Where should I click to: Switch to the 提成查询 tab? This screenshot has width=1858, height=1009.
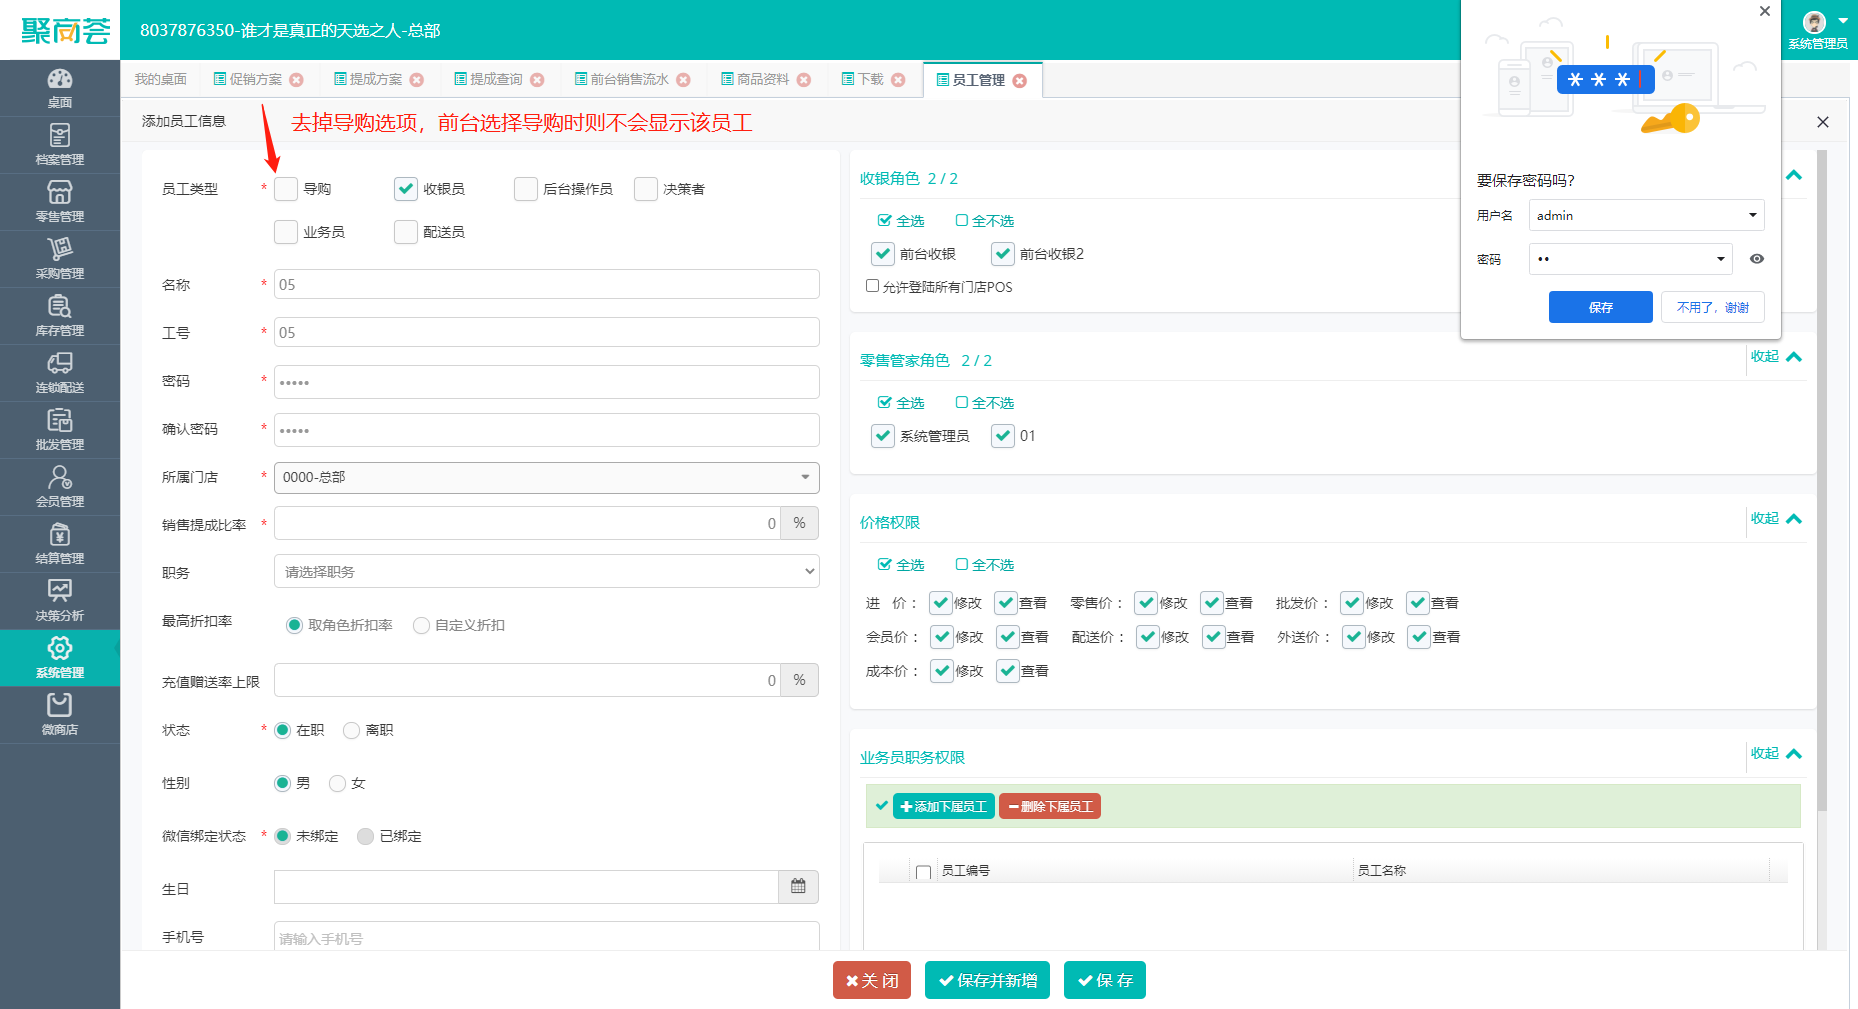pos(496,80)
